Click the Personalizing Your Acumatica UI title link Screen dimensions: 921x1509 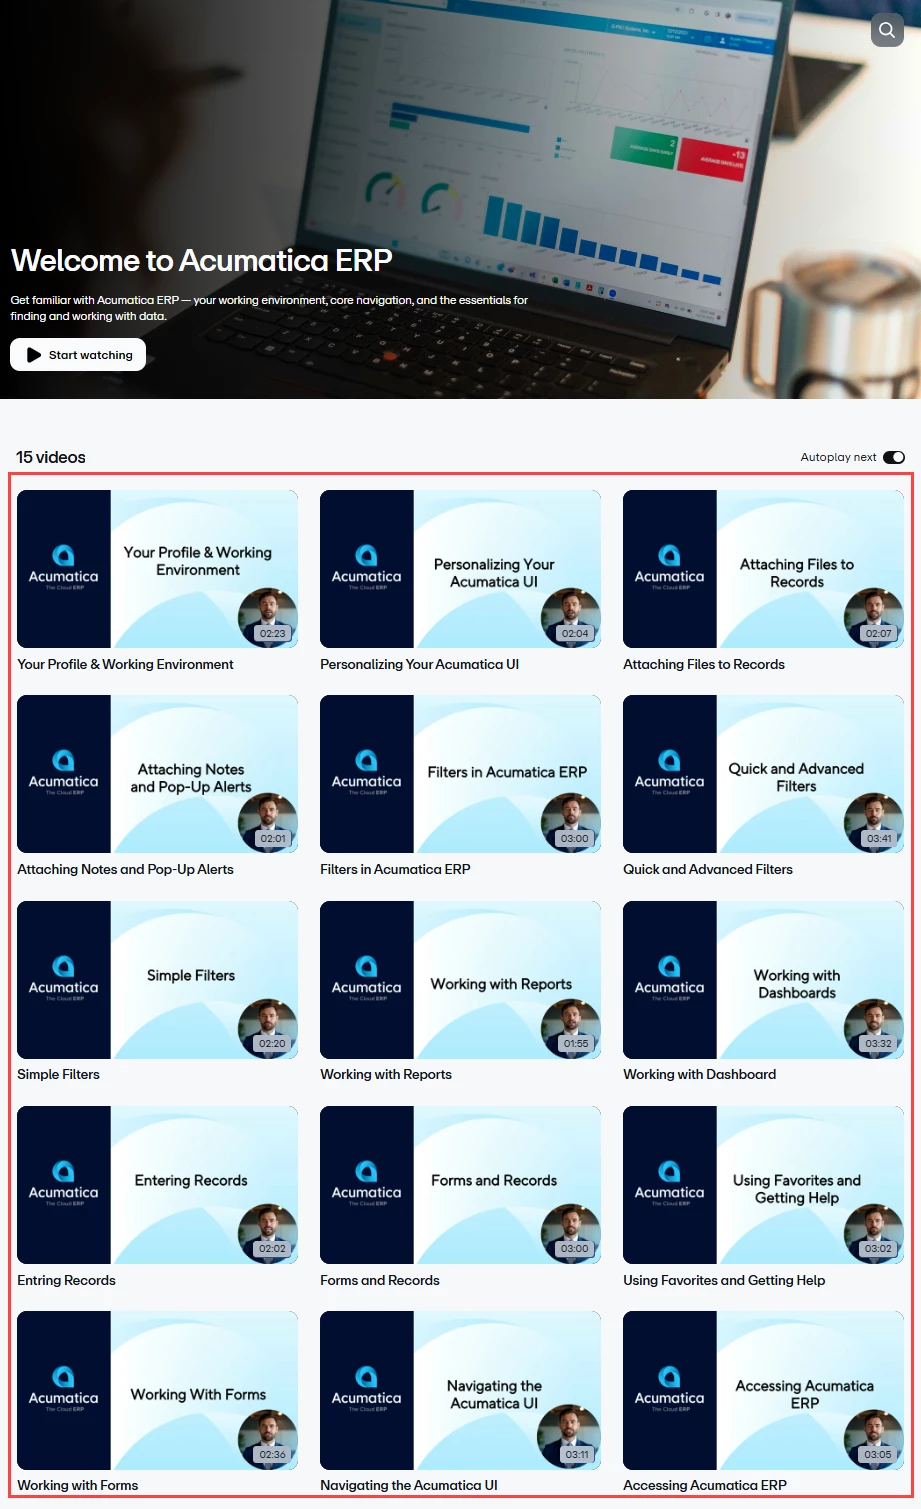(419, 664)
